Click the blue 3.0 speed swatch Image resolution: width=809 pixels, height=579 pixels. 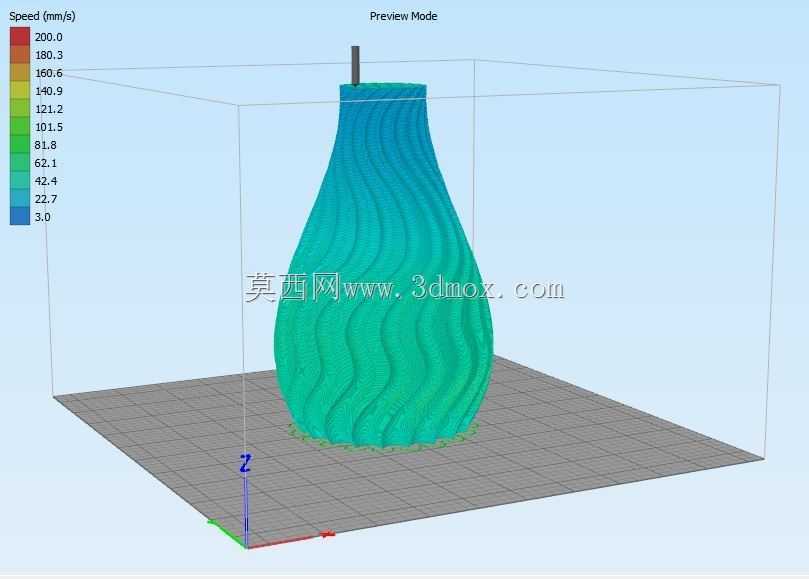coord(20,217)
